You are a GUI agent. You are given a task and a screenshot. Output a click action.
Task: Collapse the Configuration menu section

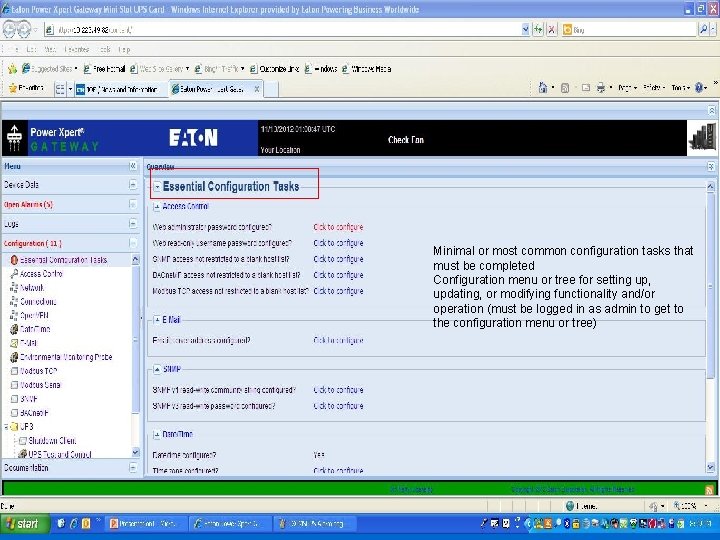[x=133, y=243]
